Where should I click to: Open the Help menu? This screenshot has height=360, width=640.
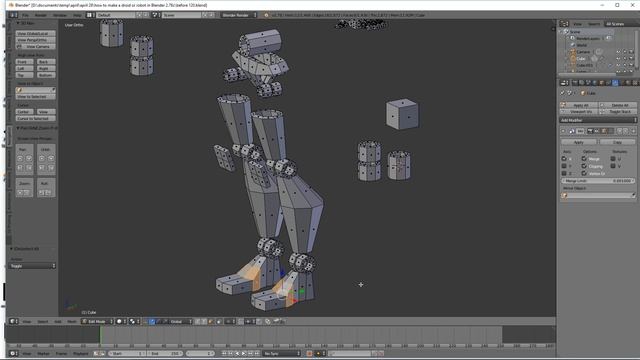[77, 15]
